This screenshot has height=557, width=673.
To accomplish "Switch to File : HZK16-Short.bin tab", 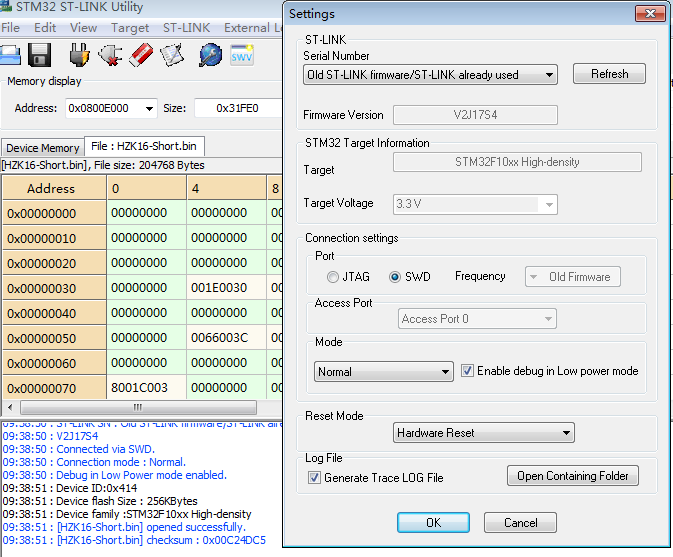I will (x=144, y=146).
